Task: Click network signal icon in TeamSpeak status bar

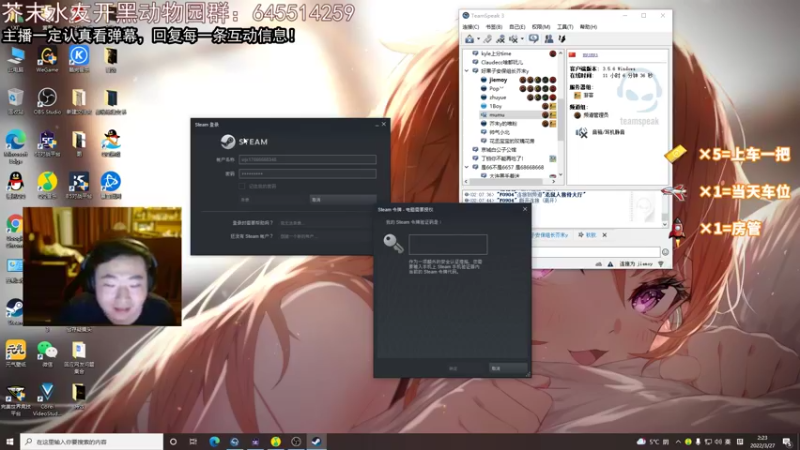Action: pos(661,264)
